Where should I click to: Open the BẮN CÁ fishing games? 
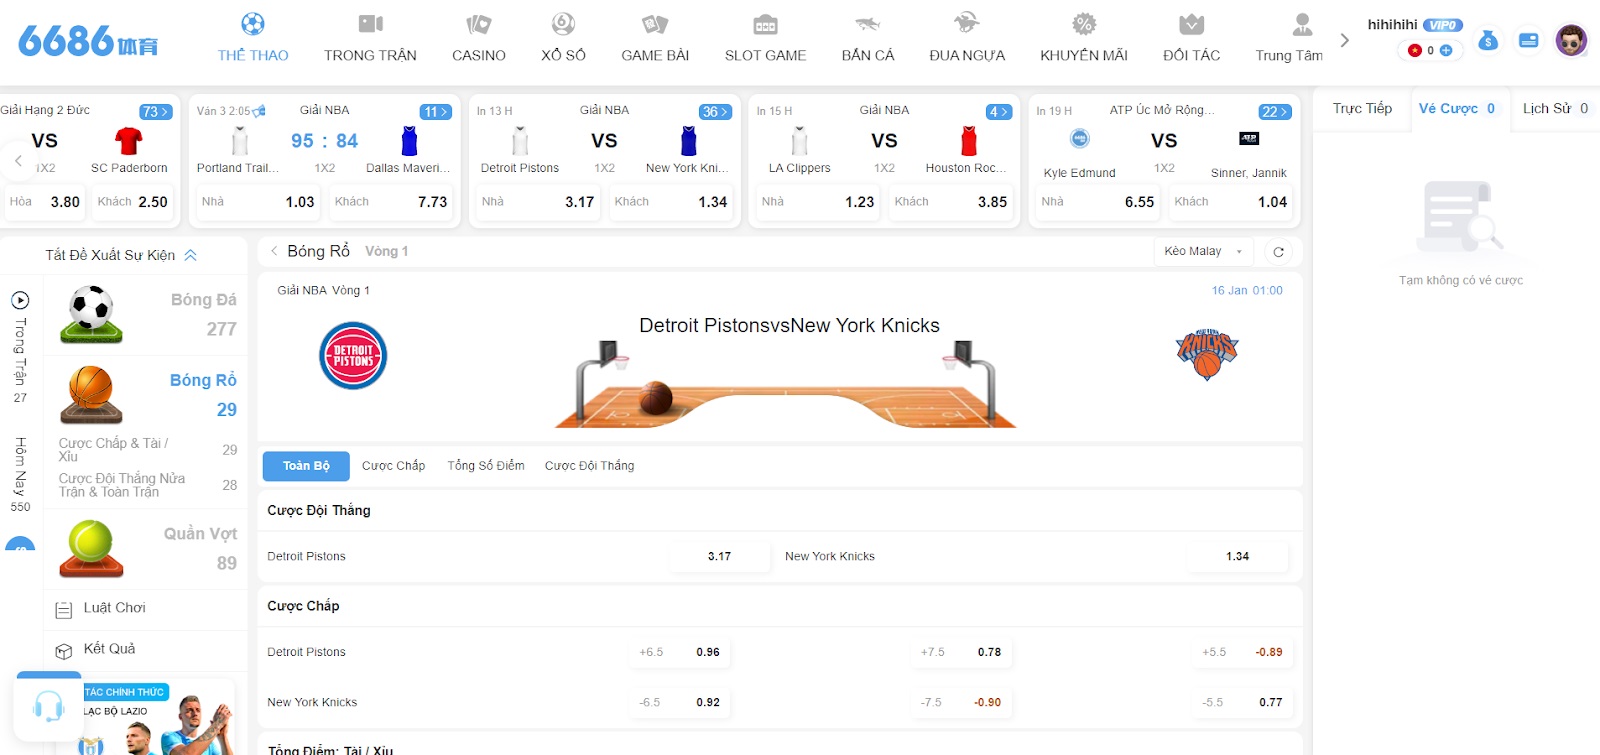868,38
